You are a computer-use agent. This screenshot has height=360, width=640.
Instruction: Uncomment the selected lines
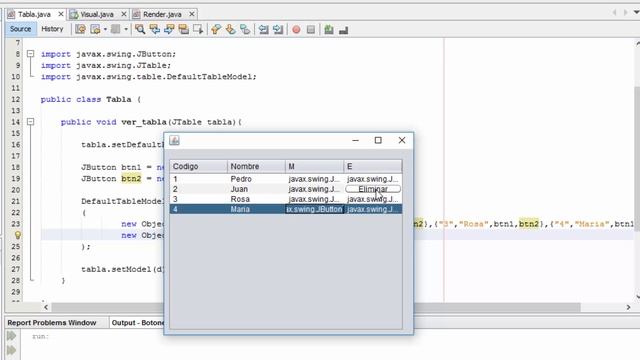click(344, 29)
